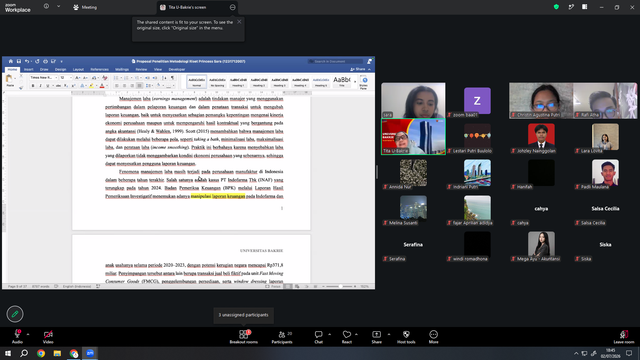This screenshot has height=360, width=640.
Task: Click the 3 unassigned participants tooltip
Action: (243, 315)
